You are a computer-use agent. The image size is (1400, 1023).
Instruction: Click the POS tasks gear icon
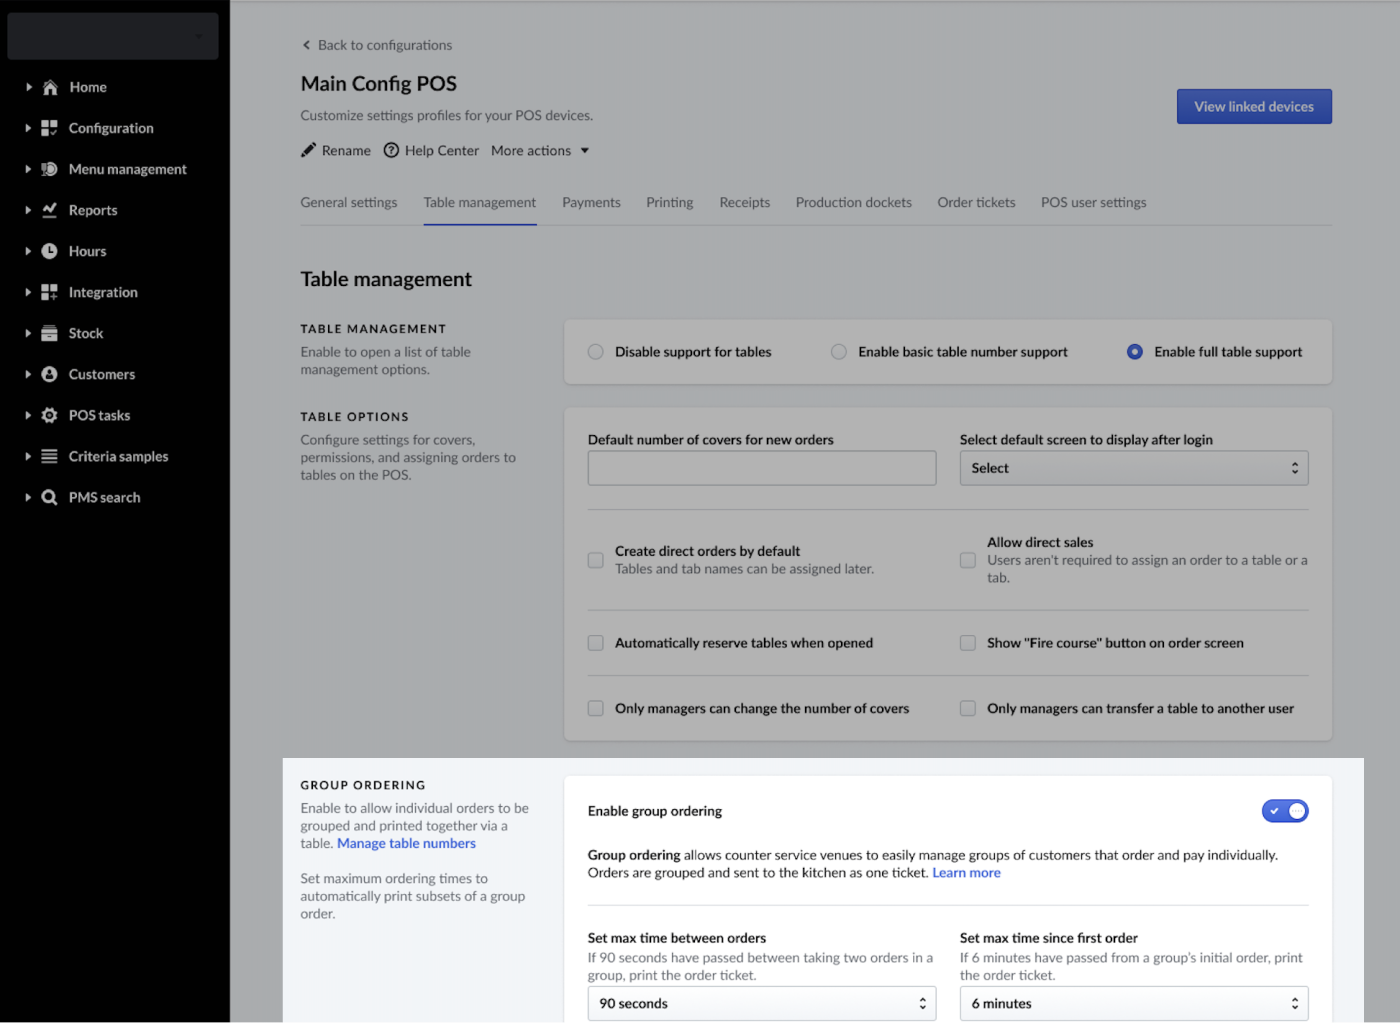49,415
